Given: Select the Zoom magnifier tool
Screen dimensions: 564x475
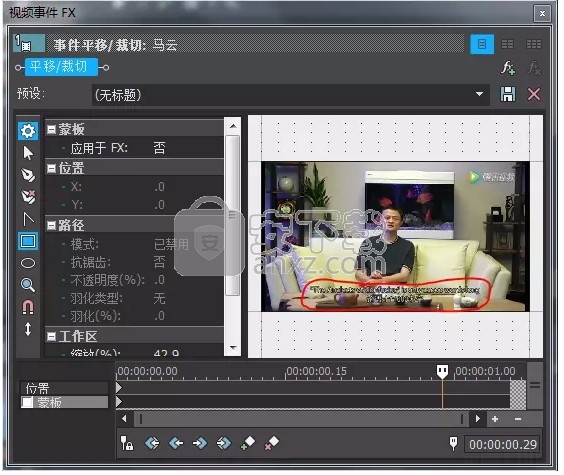Looking at the screenshot, I should [x=28, y=285].
